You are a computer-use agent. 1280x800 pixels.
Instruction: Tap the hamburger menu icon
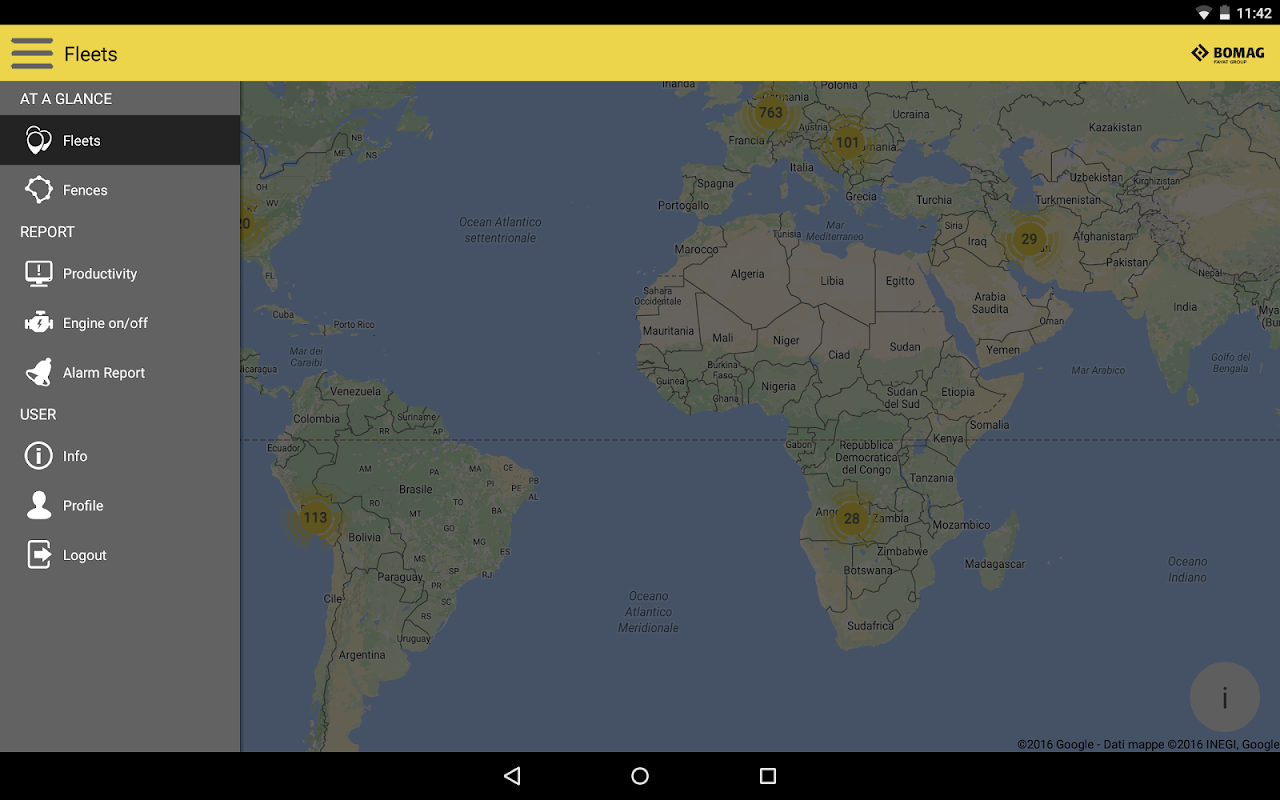(x=32, y=53)
